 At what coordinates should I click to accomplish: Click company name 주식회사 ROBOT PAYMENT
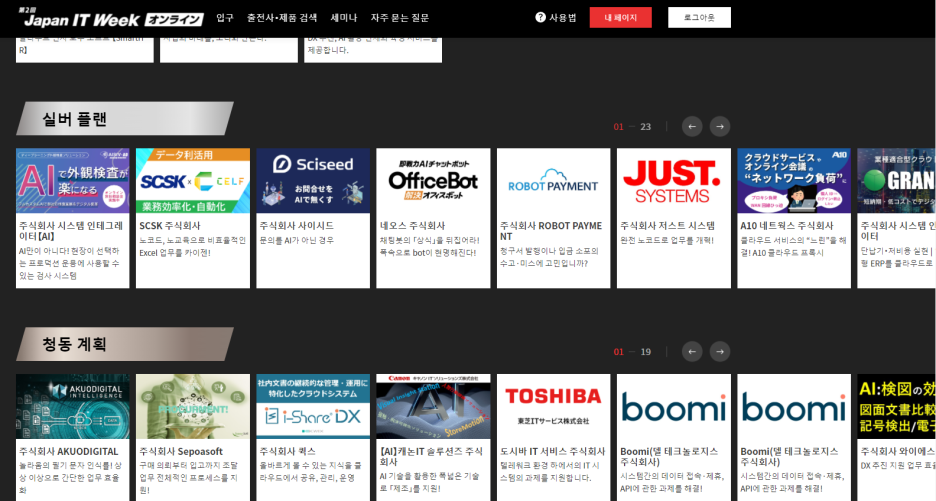coord(551,231)
